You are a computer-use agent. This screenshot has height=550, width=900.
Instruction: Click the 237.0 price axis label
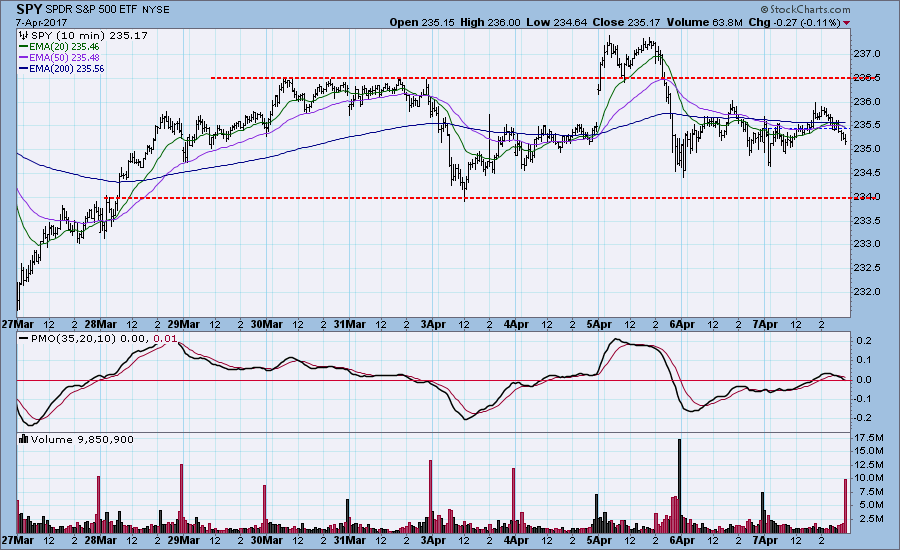click(x=867, y=54)
